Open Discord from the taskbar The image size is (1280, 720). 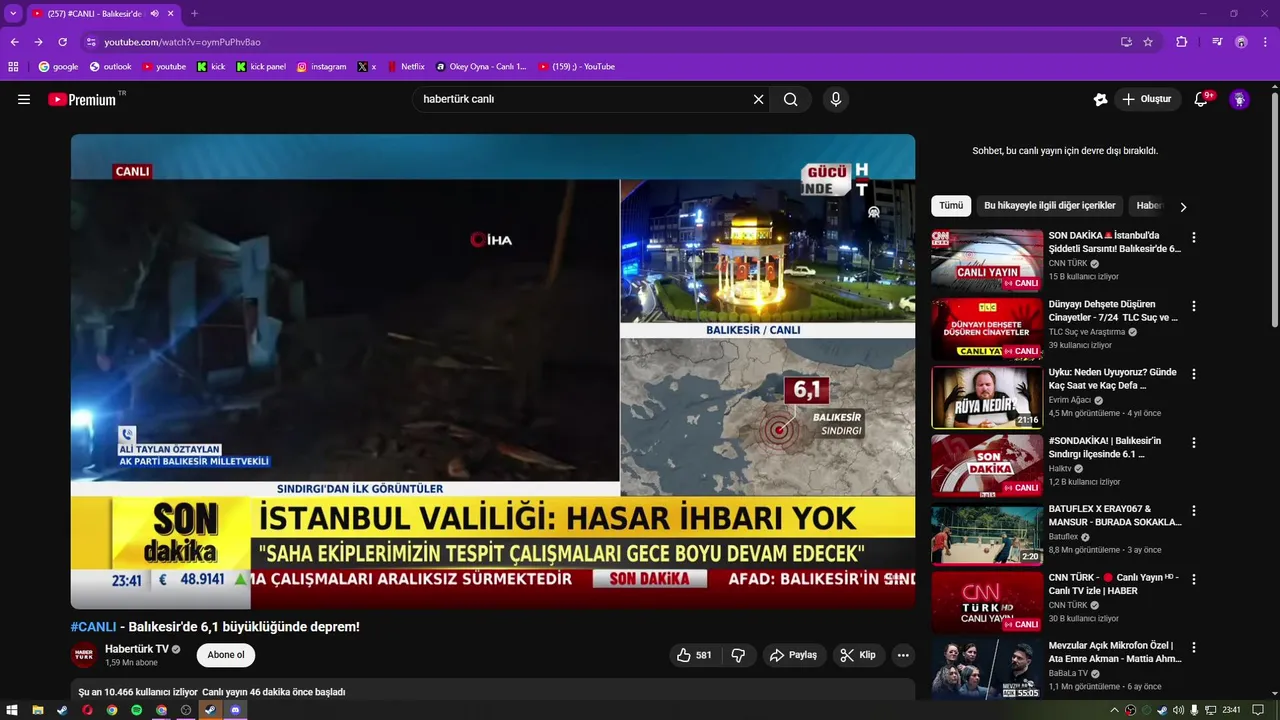point(235,710)
